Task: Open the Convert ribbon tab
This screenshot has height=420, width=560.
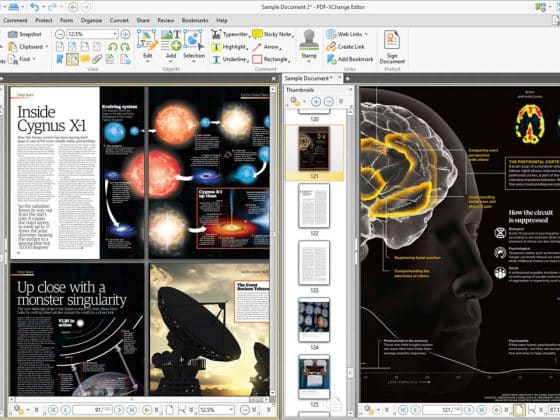Action: click(x=119, y=20)
